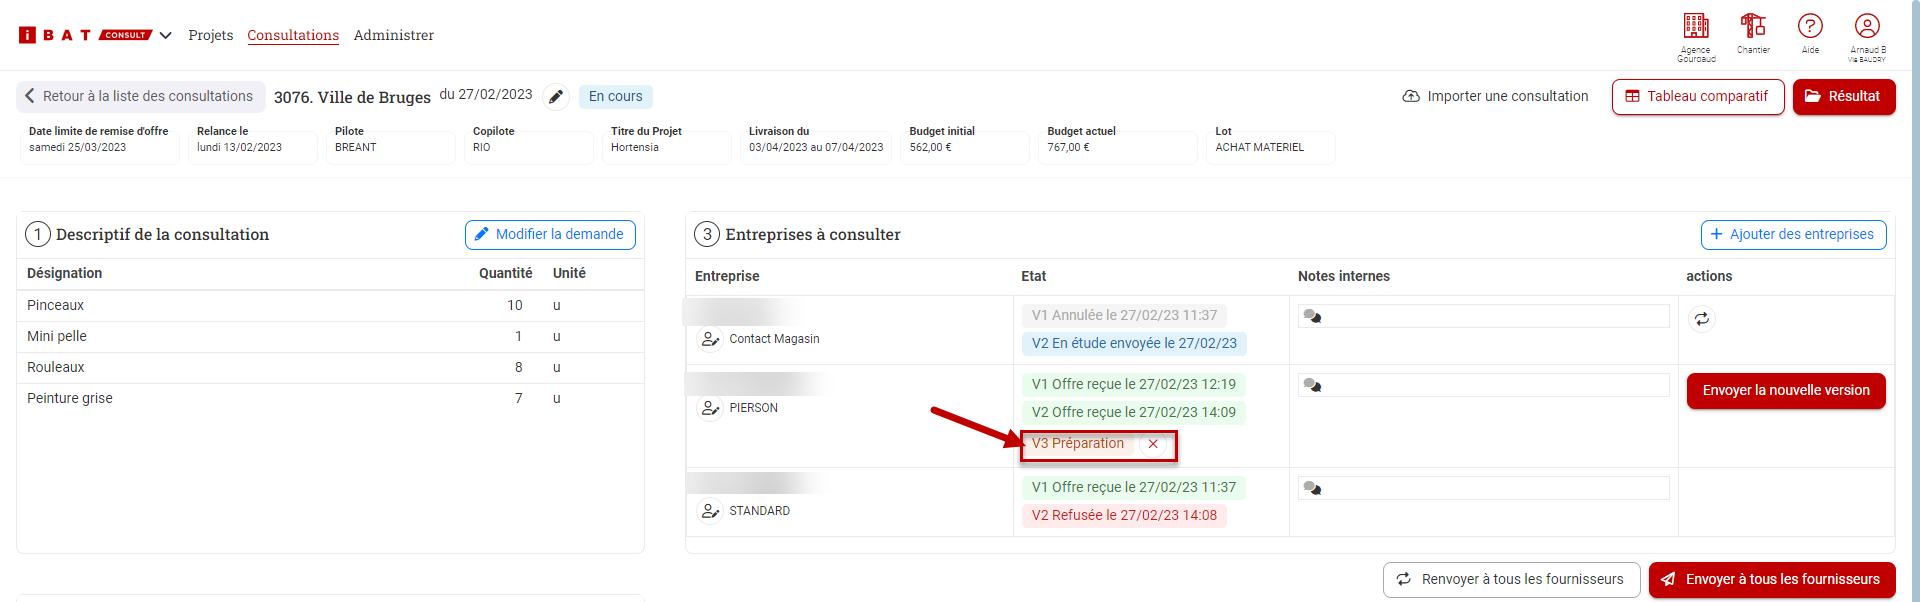Open the Arnaud B user profile icon
Screen dimensions: 1920x602
[x=1867, y=27]
